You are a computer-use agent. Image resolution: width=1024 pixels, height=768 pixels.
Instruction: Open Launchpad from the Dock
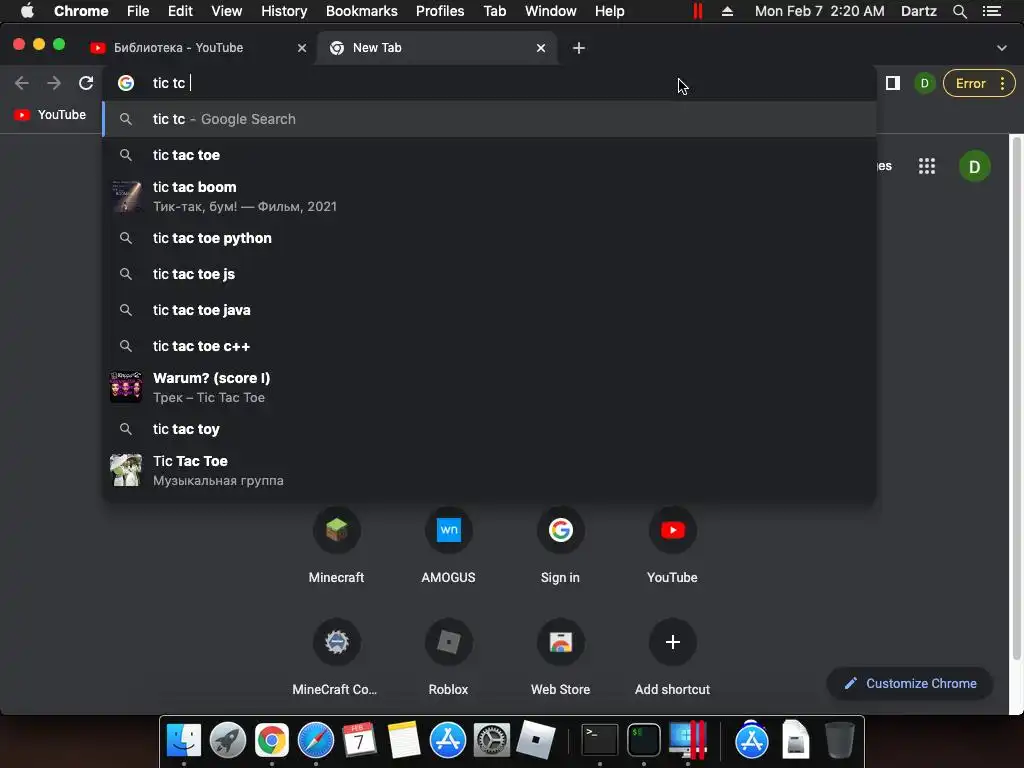(x=228, y=740)
